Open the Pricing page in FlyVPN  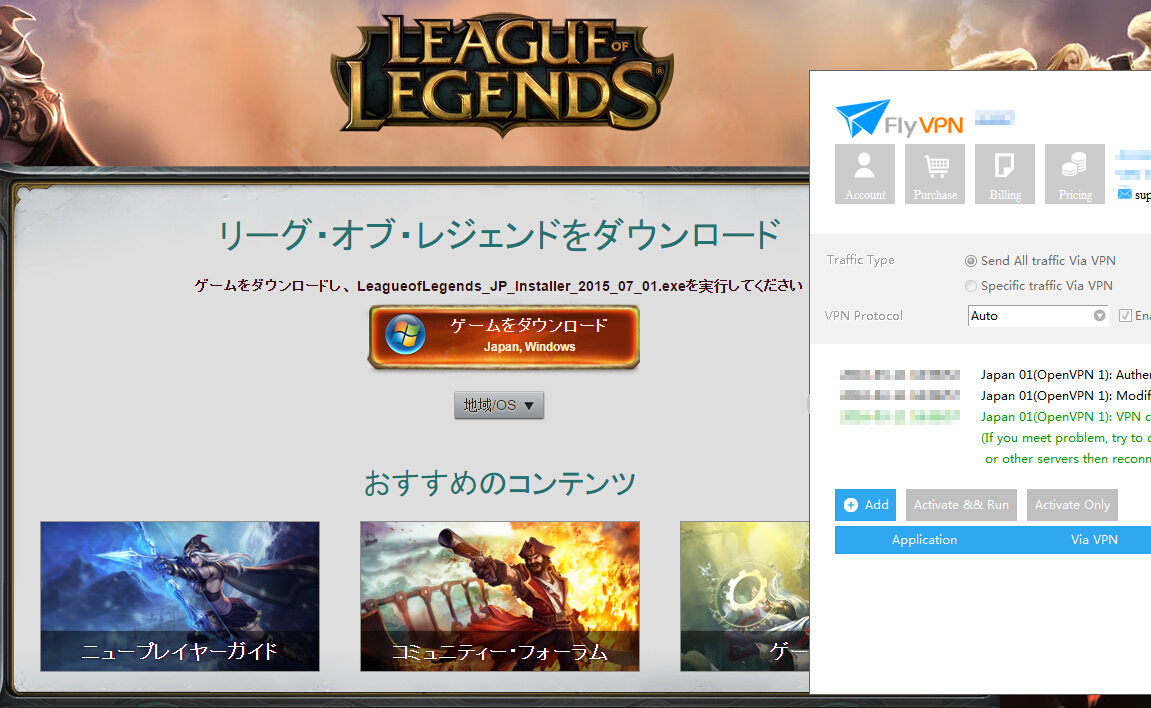(1075, 174)
